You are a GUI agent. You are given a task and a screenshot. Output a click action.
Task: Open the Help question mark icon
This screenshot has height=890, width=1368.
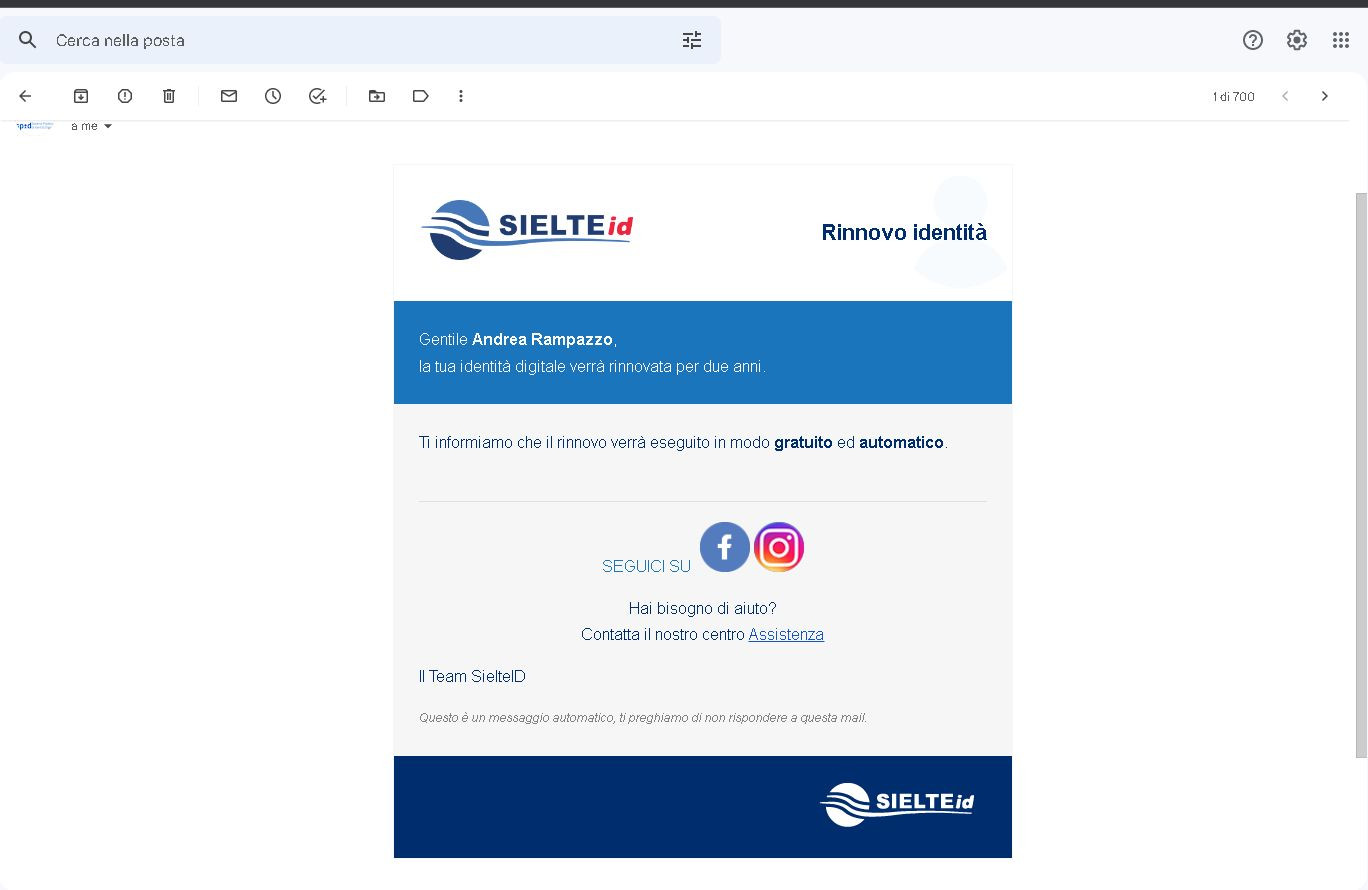tap(1253, 40)
